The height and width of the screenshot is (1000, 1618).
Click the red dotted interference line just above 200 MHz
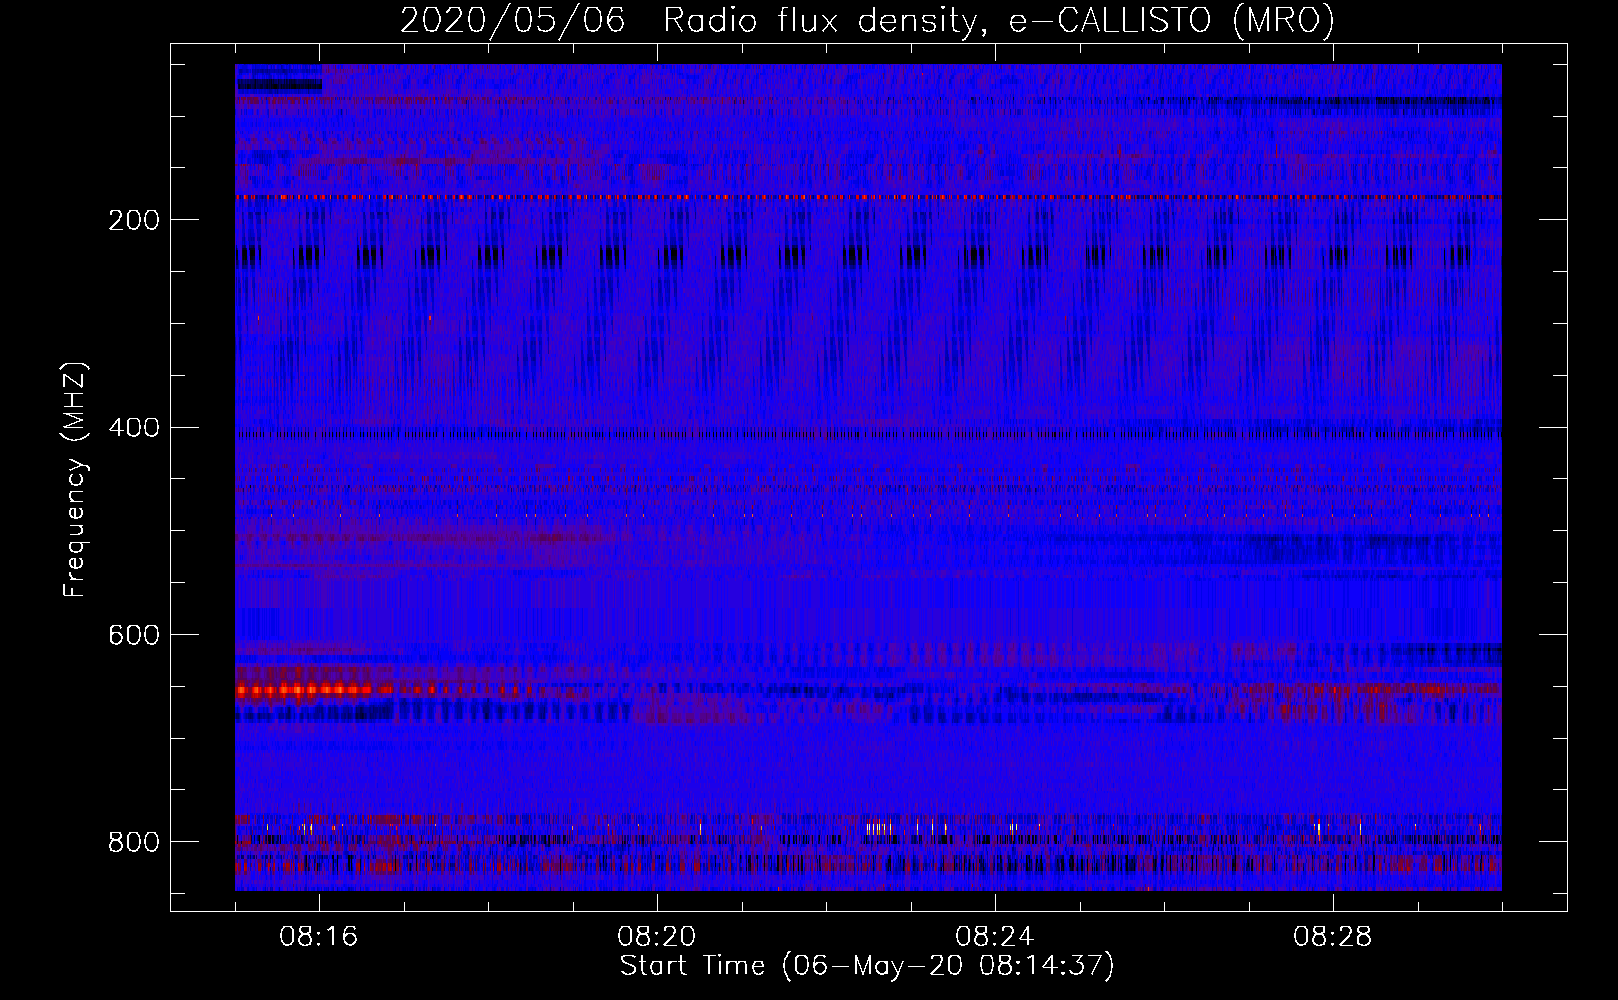click(x=868, y=198)
